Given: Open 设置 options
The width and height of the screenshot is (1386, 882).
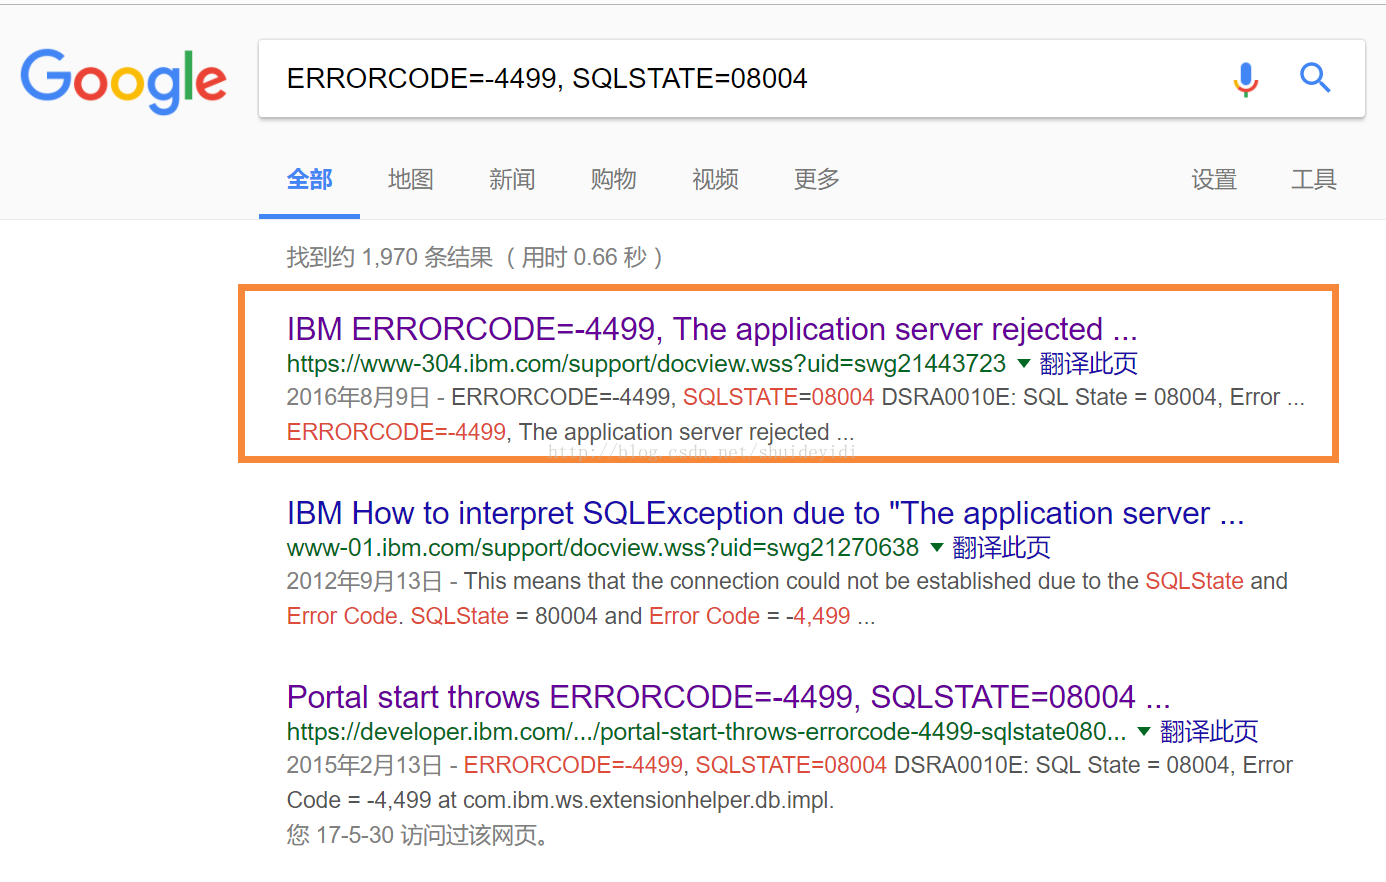Looking at the screenshot, I should [x=1214, y=180].
